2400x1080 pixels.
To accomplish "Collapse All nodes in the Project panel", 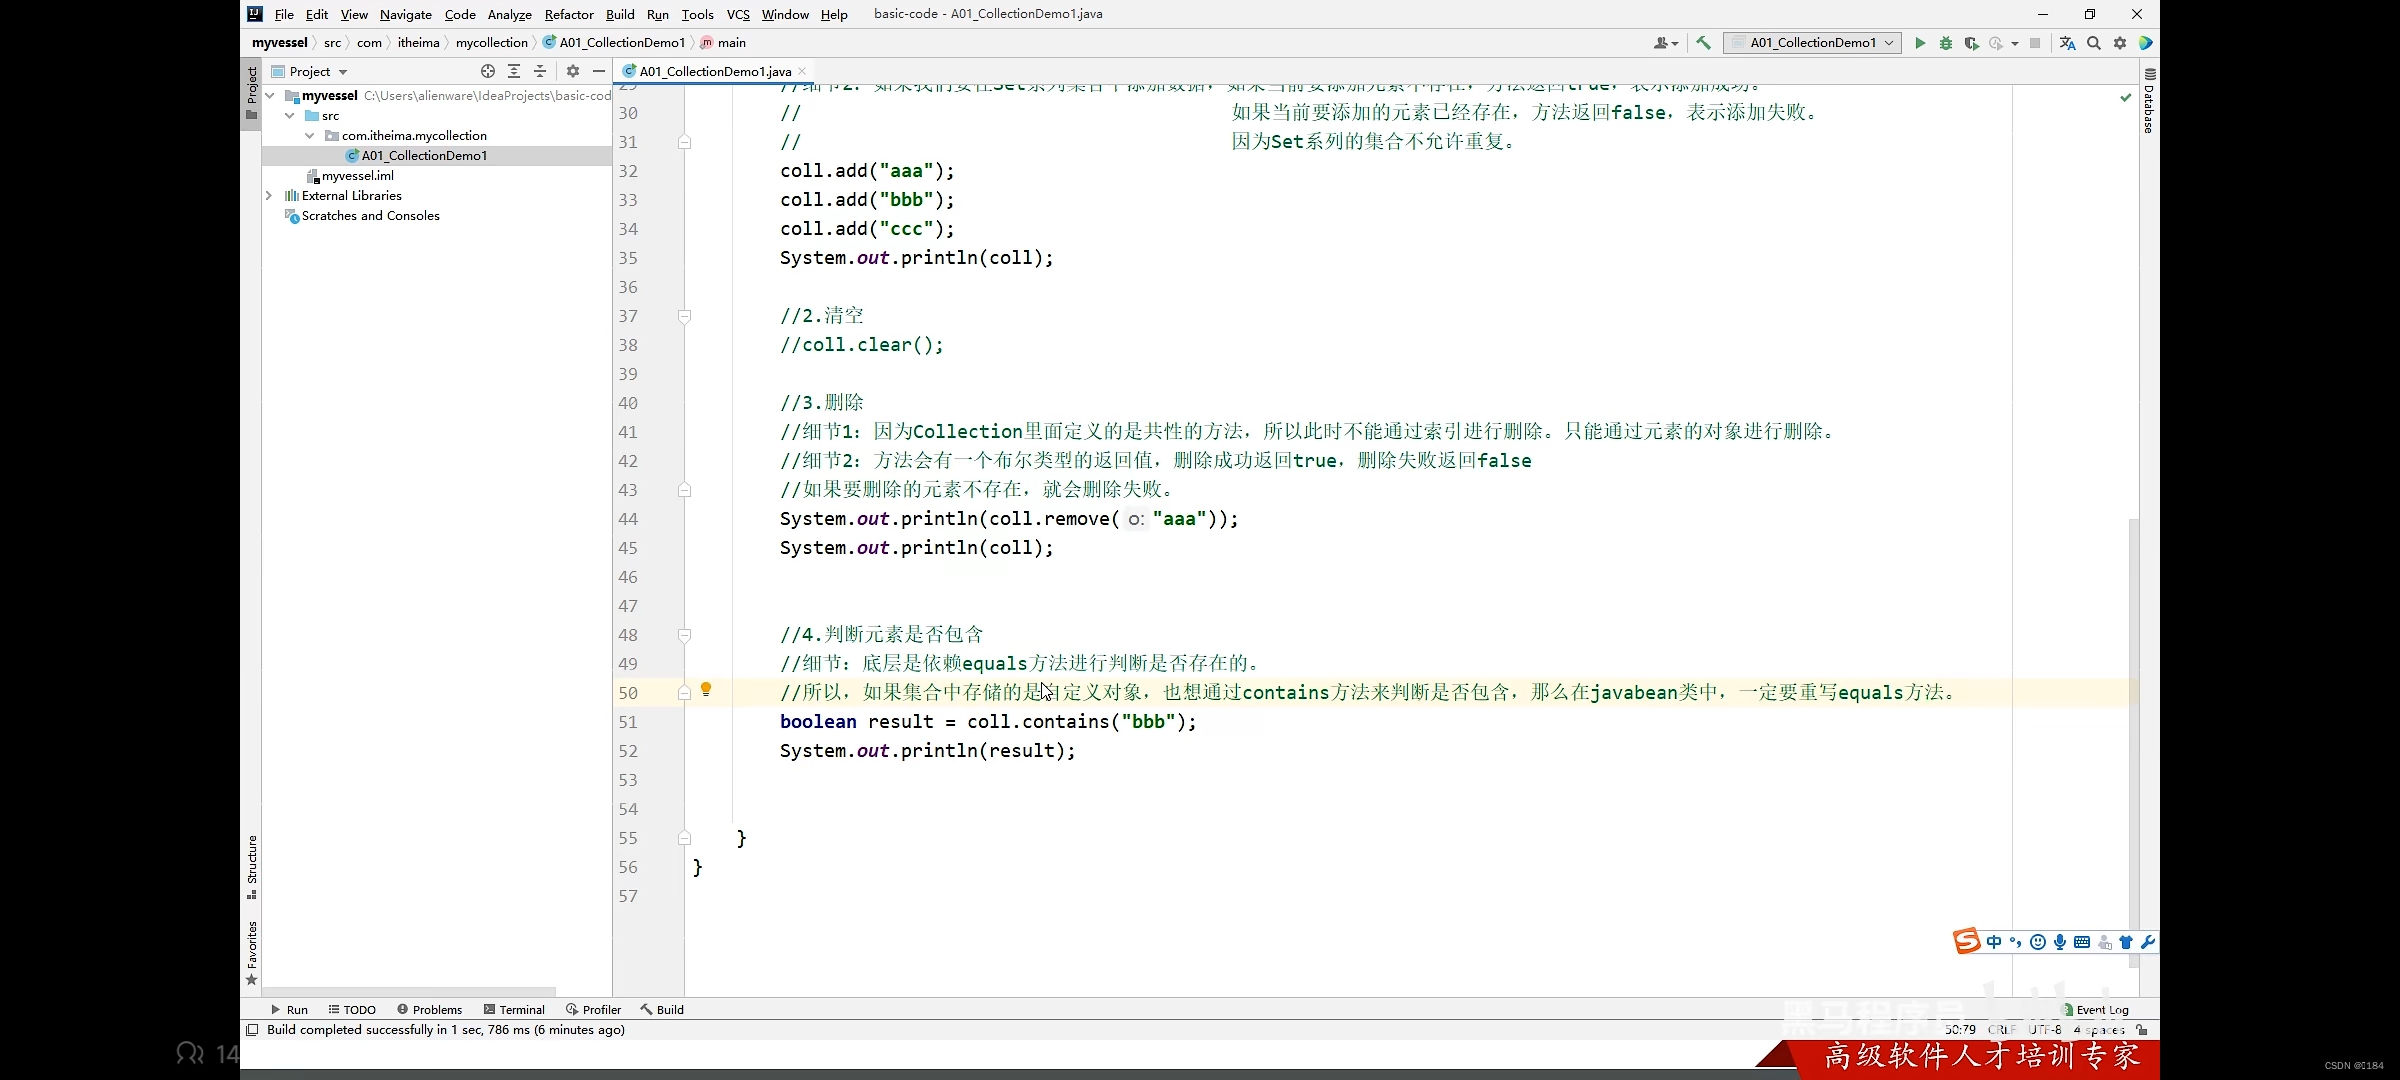I will point(540,71).
